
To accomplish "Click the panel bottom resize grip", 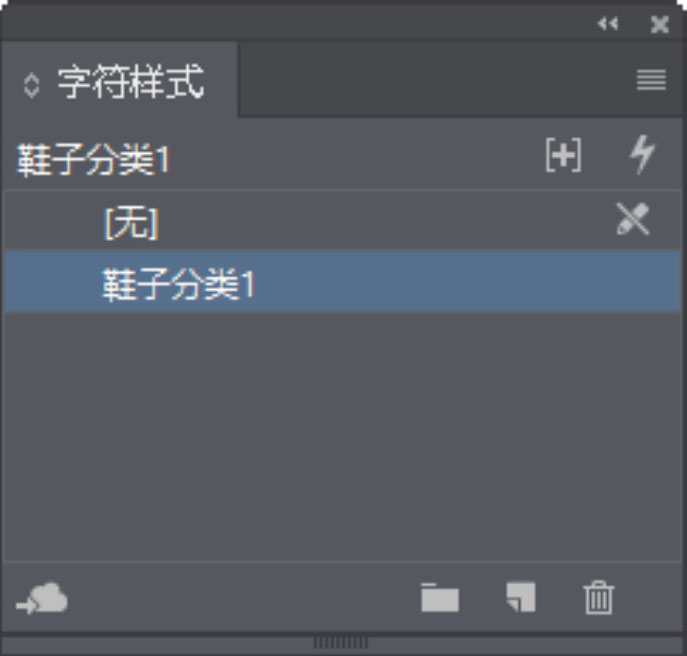I will coord(341,643).
